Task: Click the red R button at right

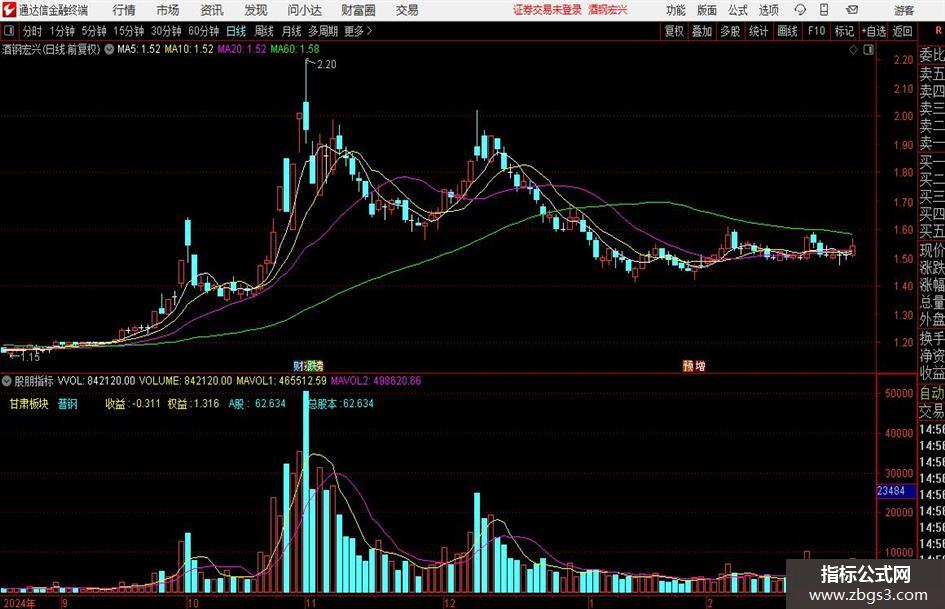Action: (938, 30)
